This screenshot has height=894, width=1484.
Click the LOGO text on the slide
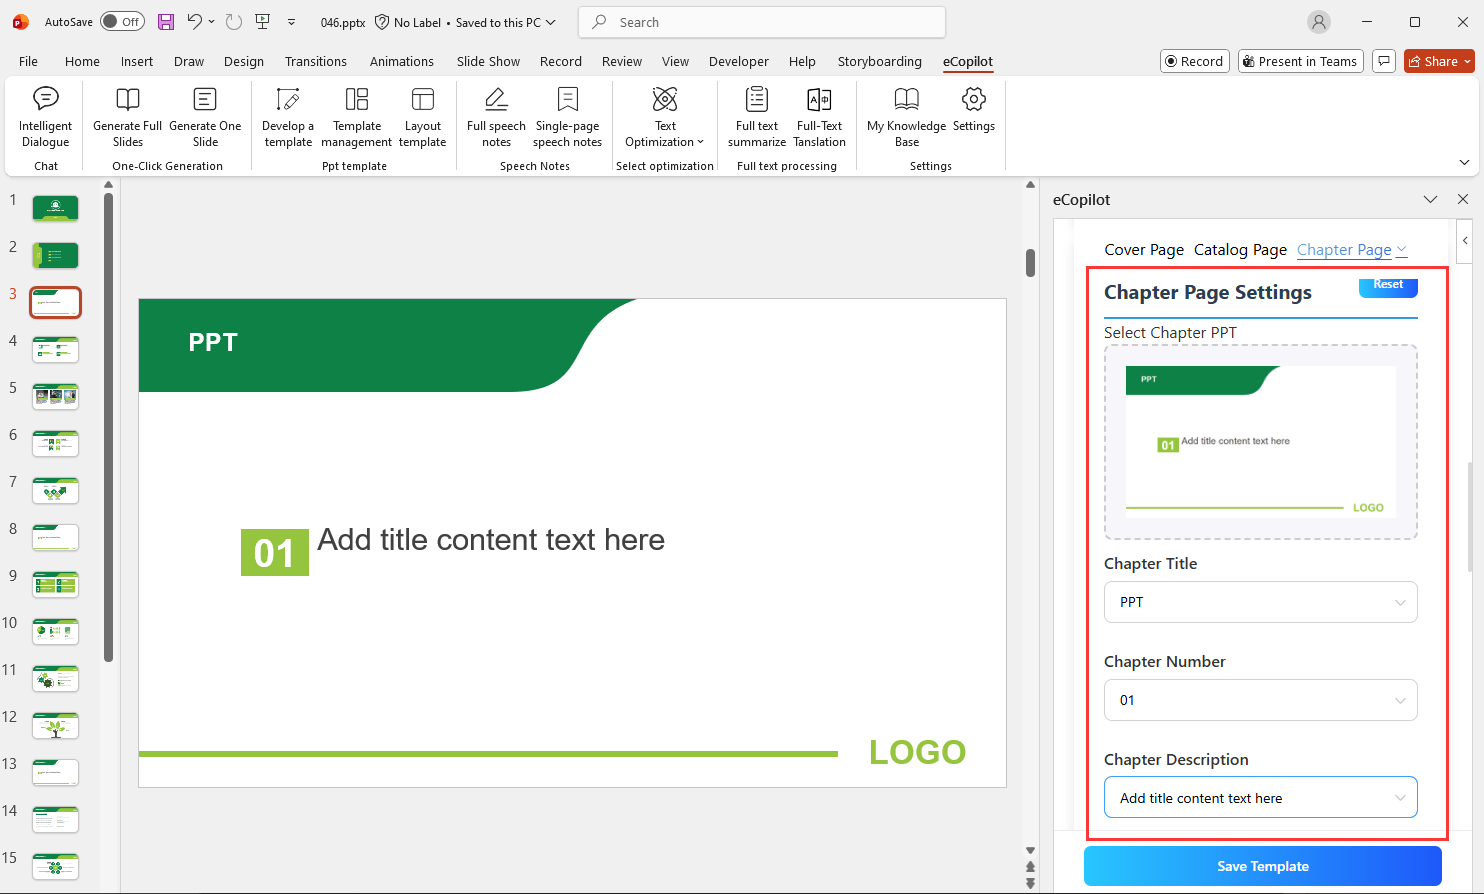917,752
